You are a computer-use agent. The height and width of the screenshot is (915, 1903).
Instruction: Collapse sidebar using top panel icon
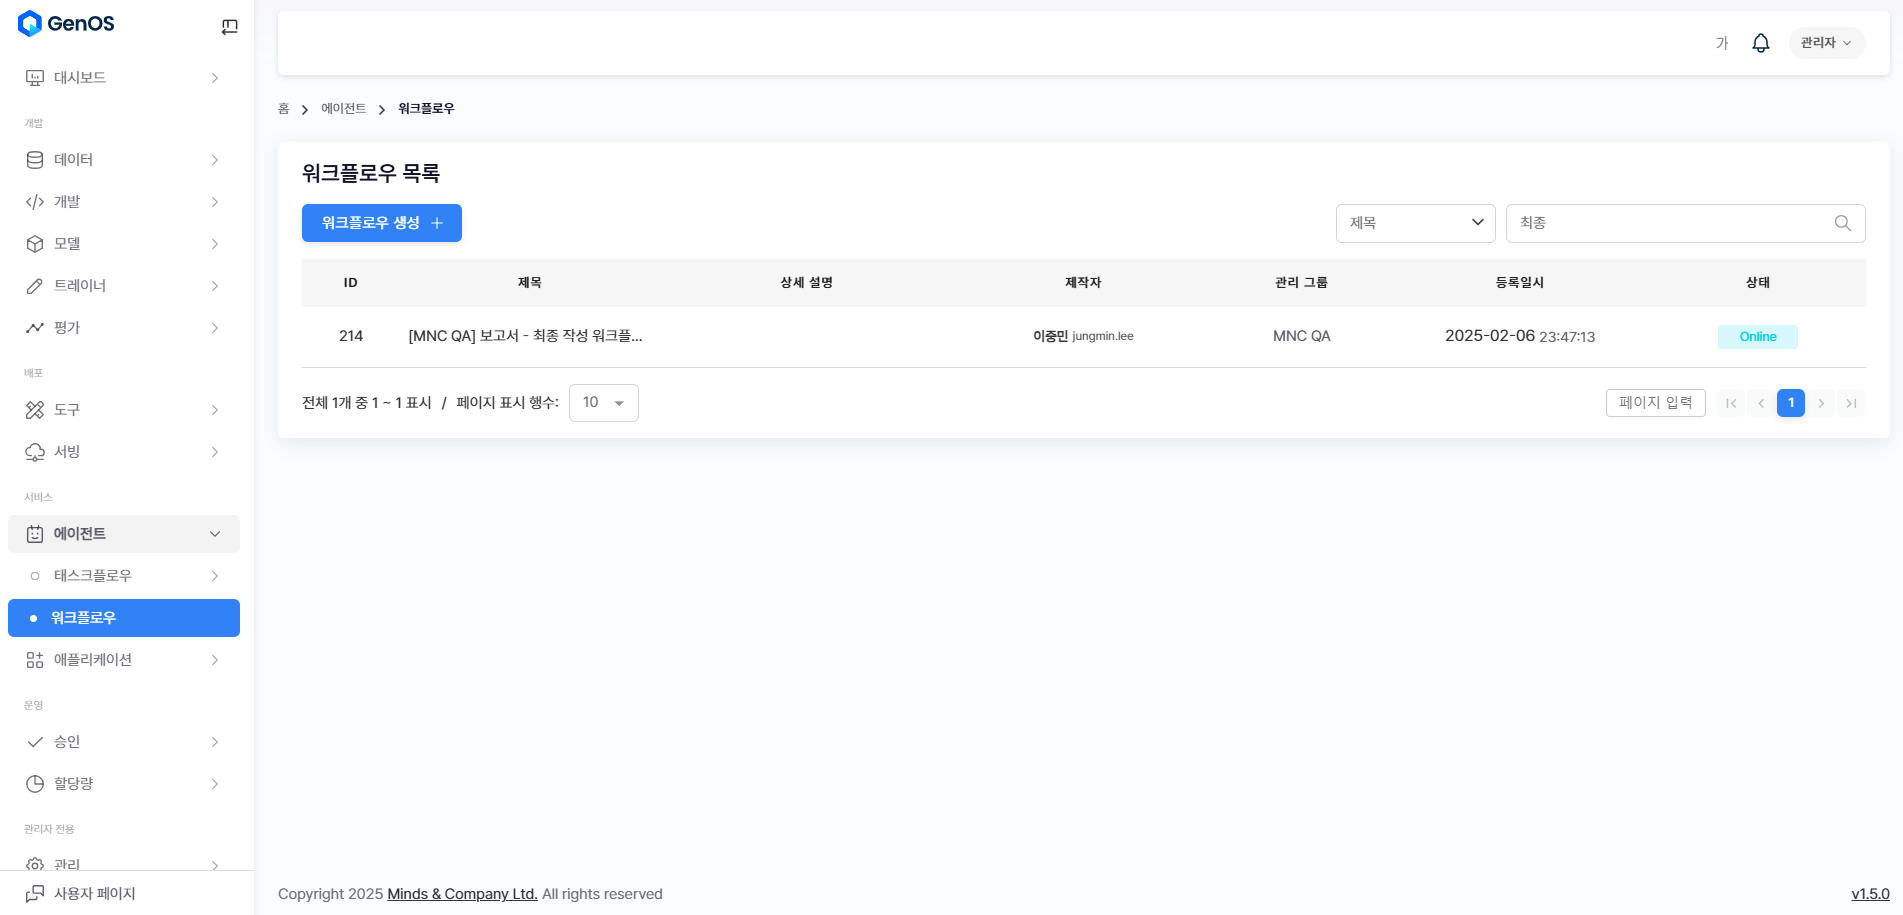[x=229, y=27]
